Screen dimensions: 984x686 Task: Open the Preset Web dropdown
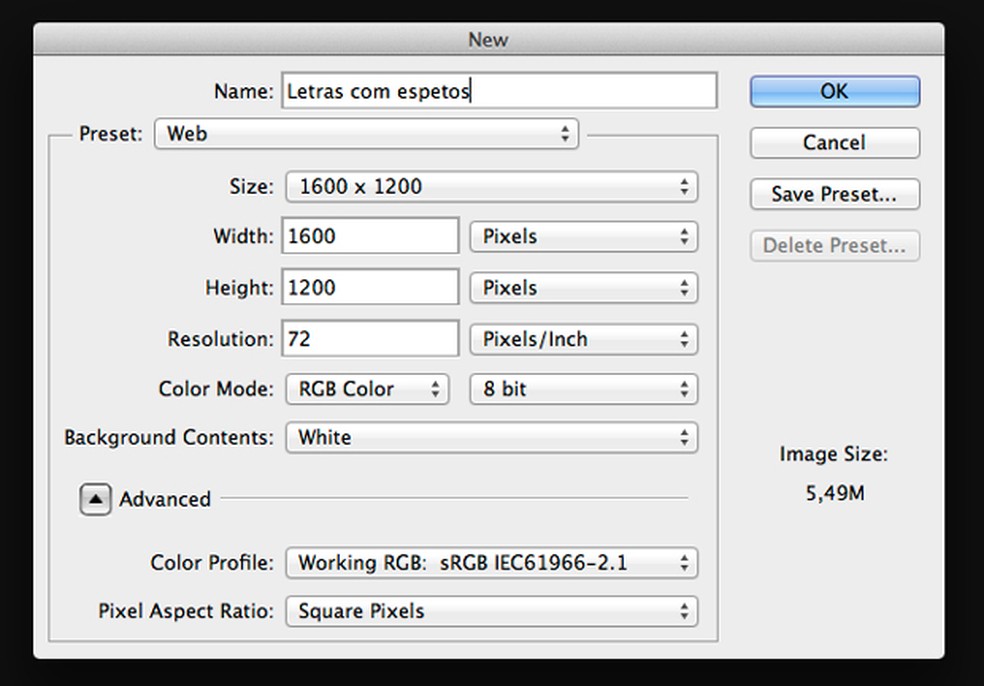pos(366,133)
